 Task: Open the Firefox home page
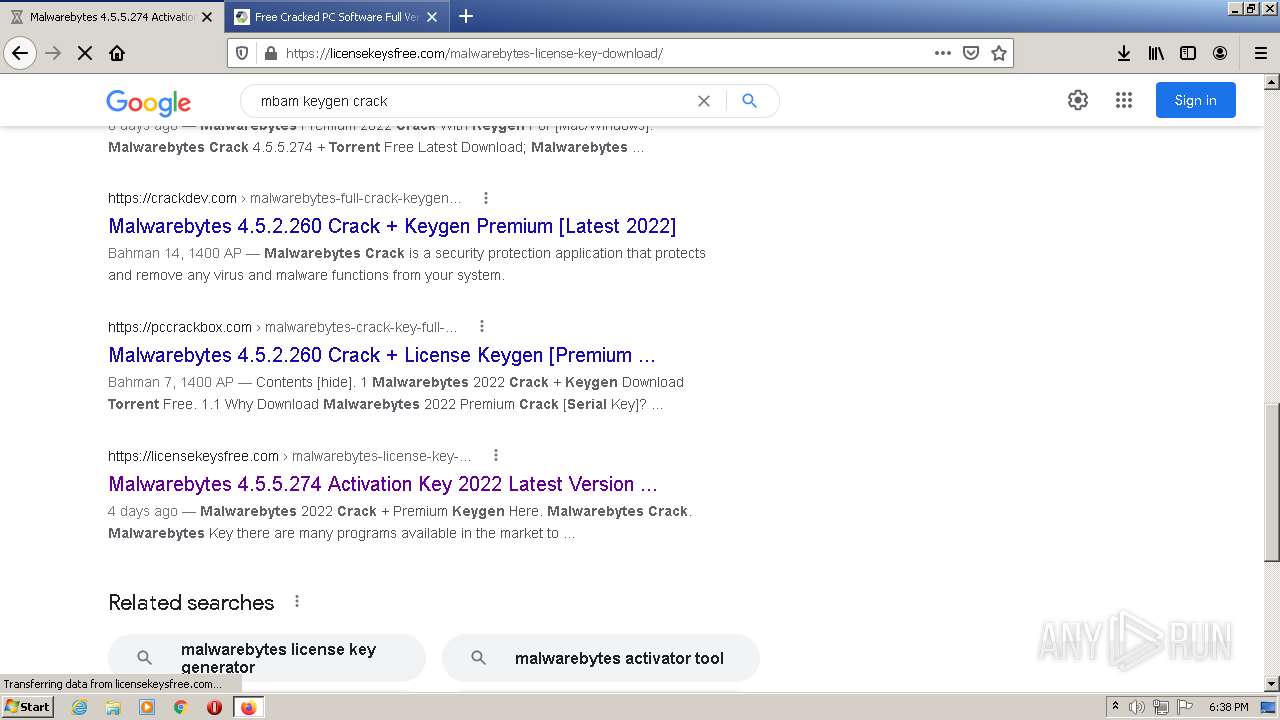click(x=117, y=53)
